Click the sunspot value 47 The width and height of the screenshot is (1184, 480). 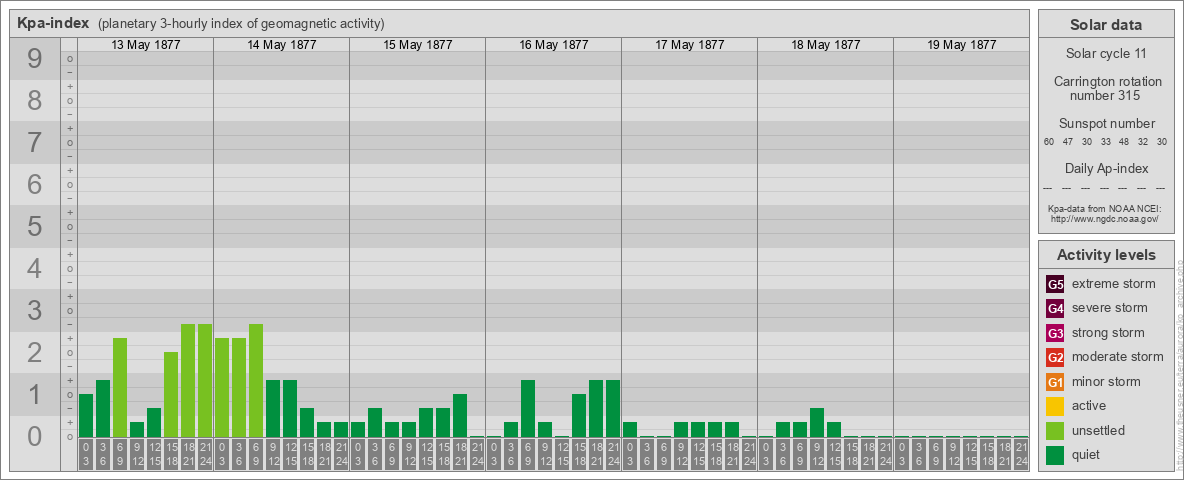click(1068, 142)
